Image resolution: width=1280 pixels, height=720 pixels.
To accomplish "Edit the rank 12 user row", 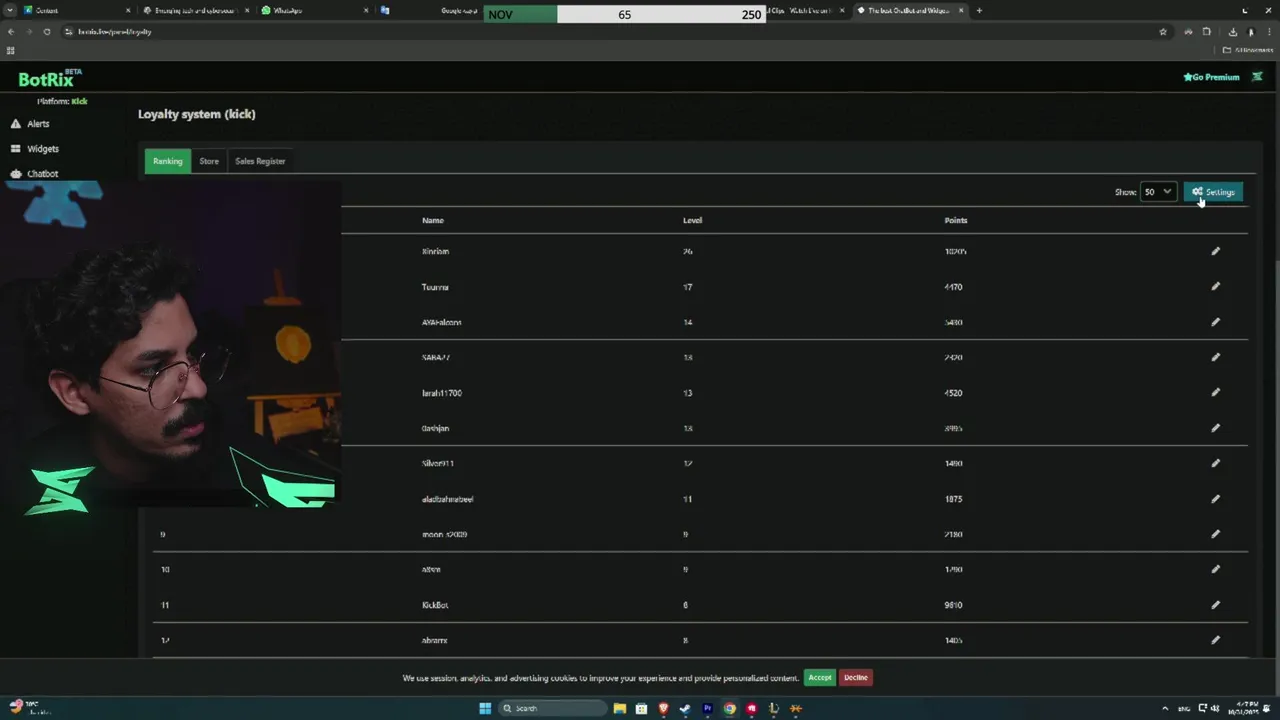I will [x=1215, y=640].
